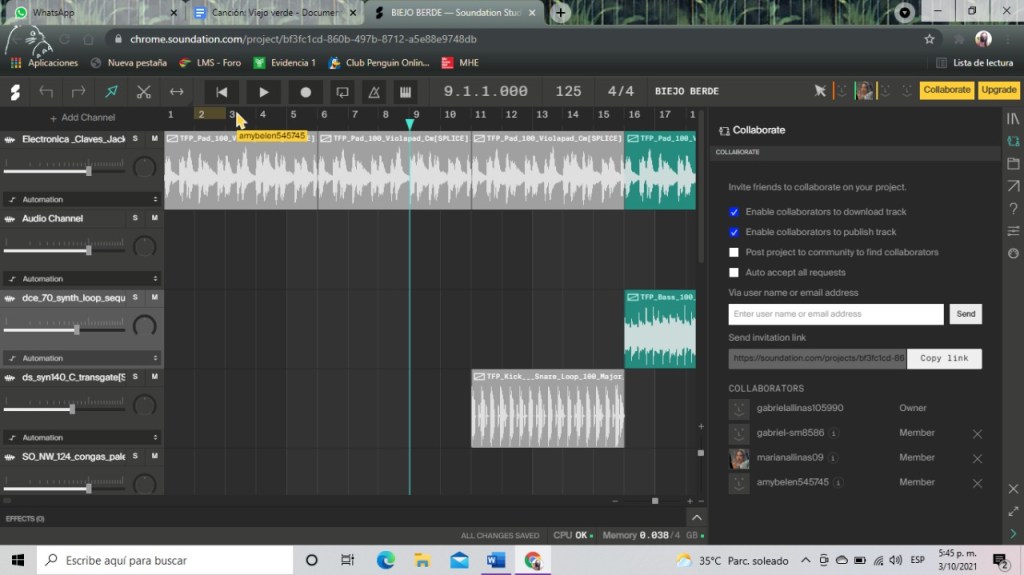Screen dimensions: 1024x575
Task: Switch to the WhatsApp browser tab
Action: coord(90,13)
